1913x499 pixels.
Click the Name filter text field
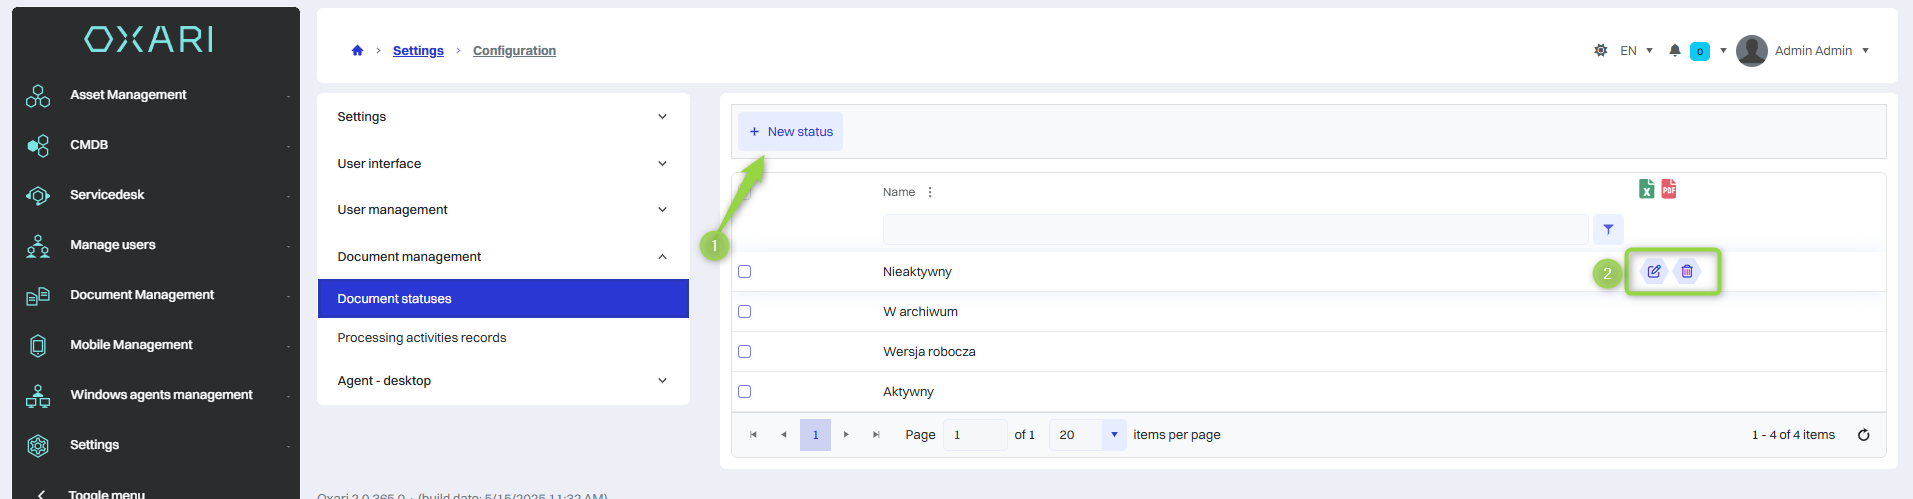[1234, 230]
